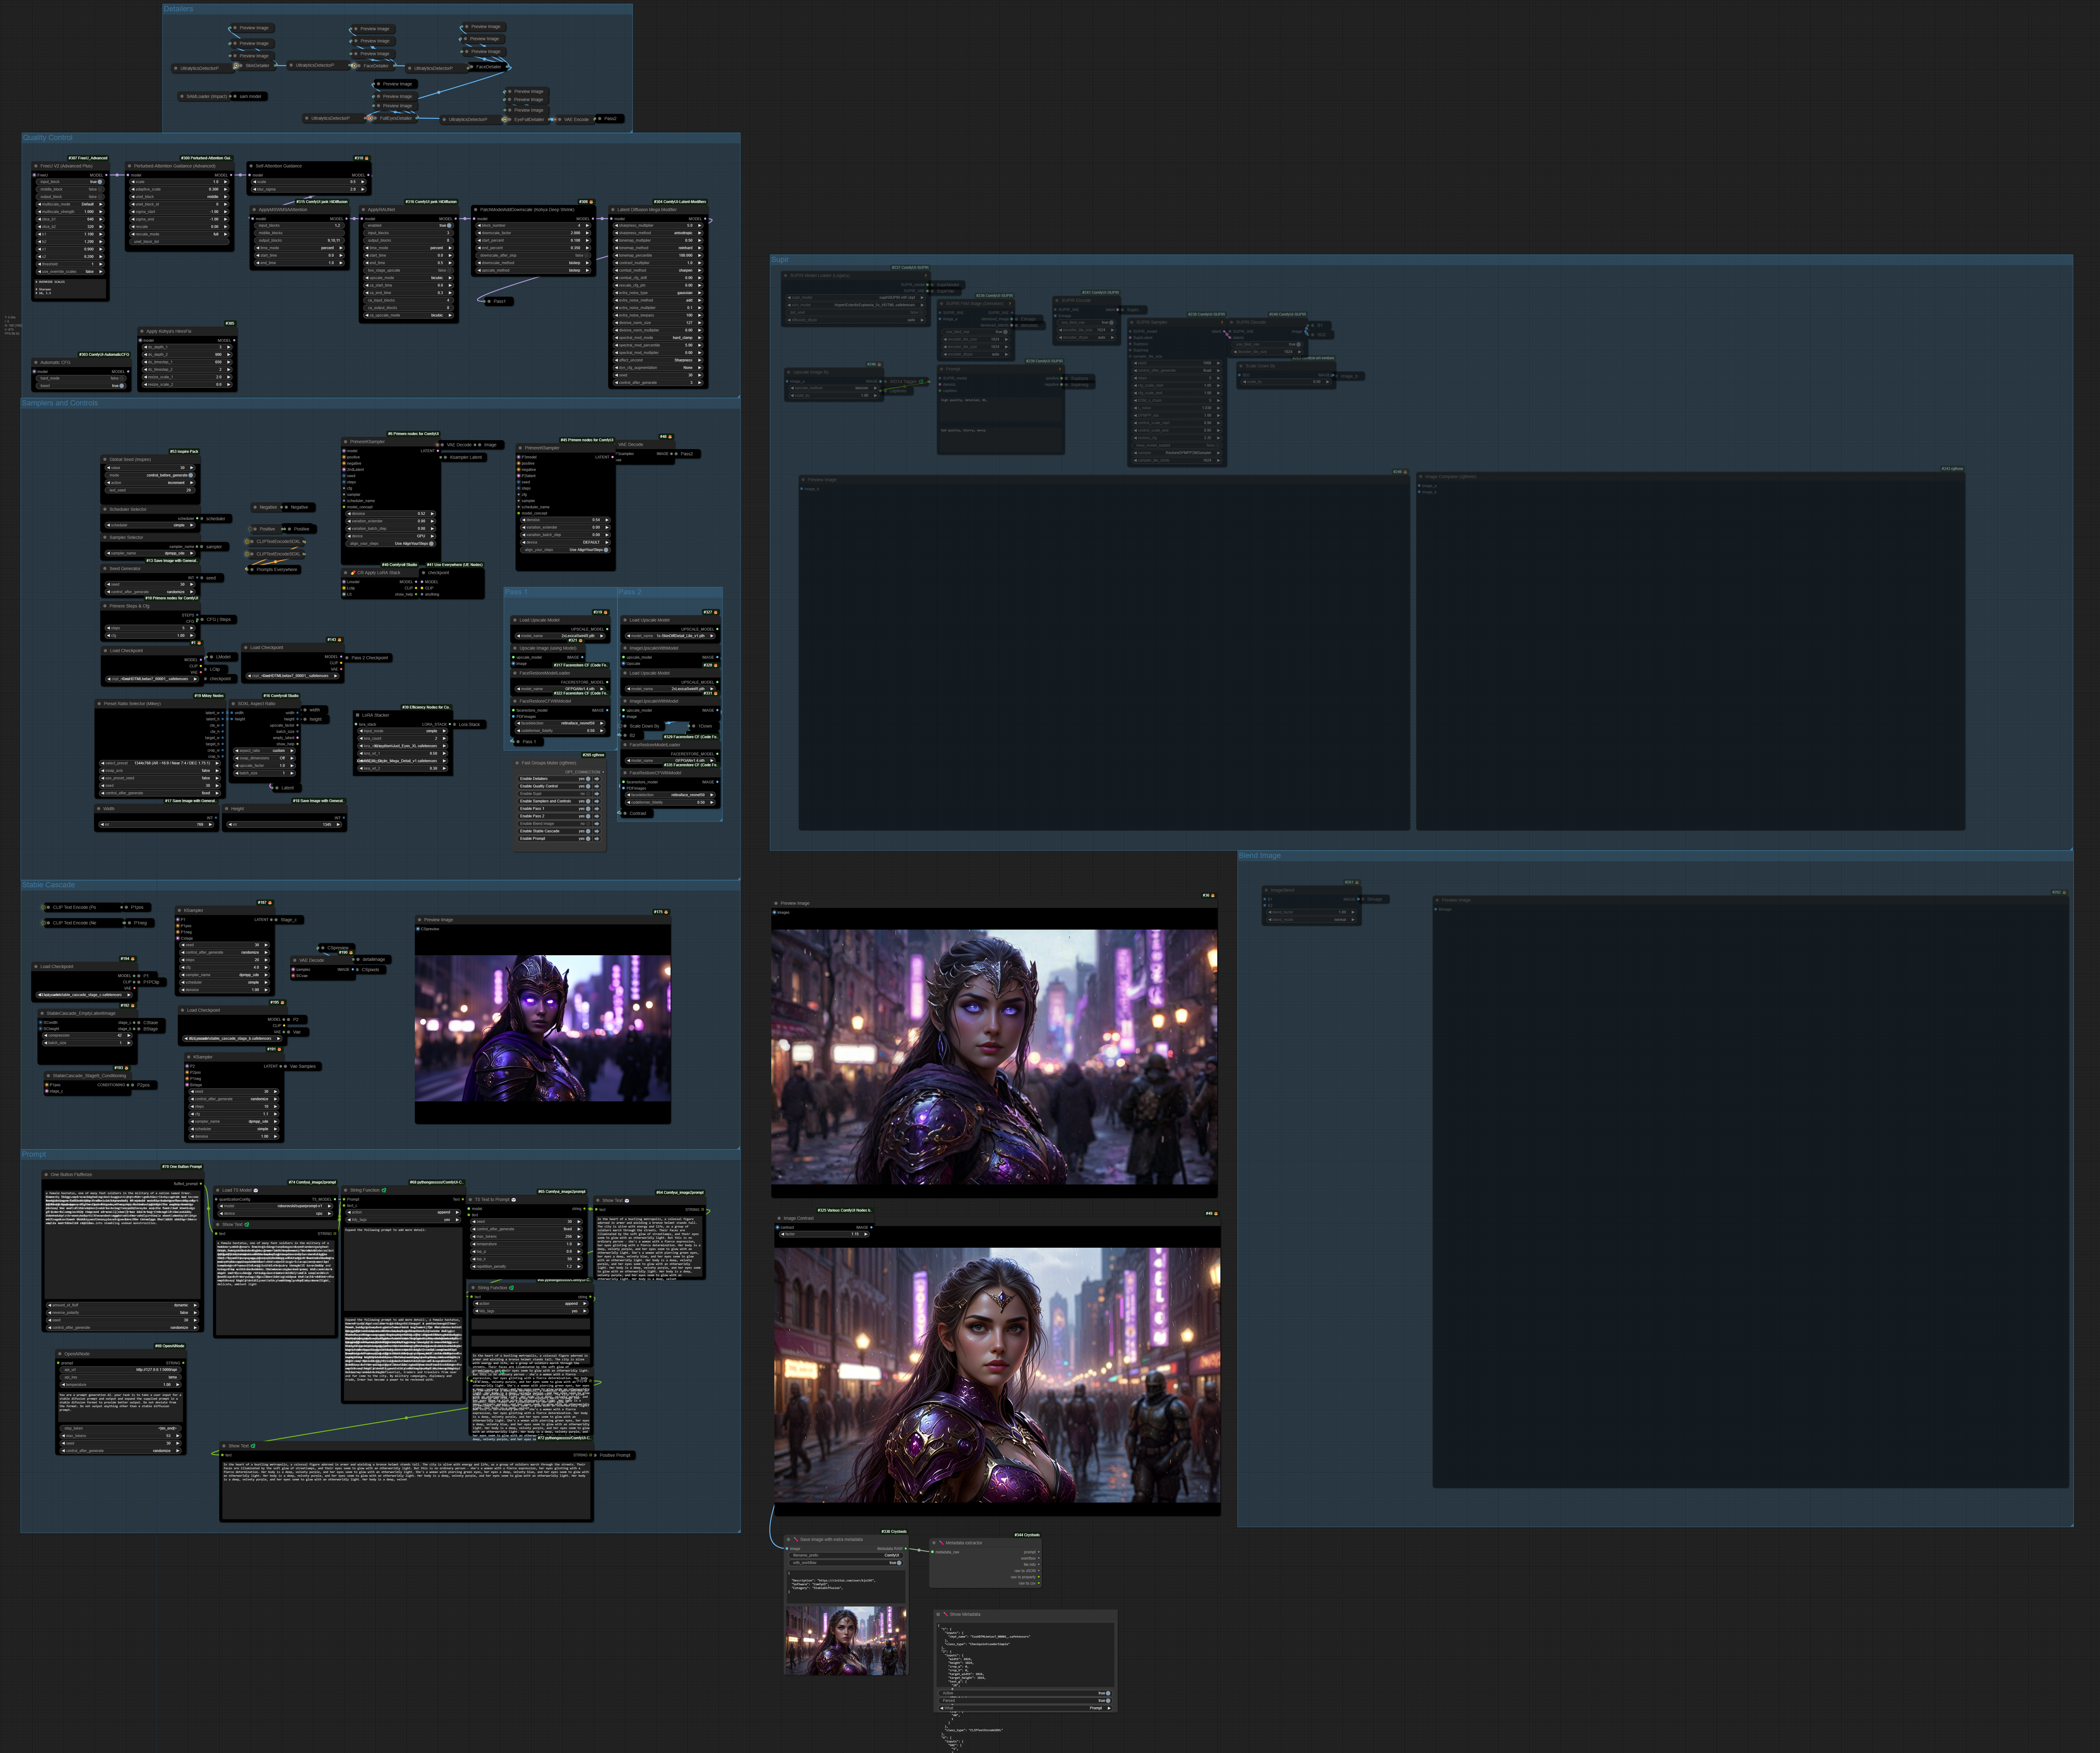Click the collapse dot on Seed Generator node

(105, 569)
